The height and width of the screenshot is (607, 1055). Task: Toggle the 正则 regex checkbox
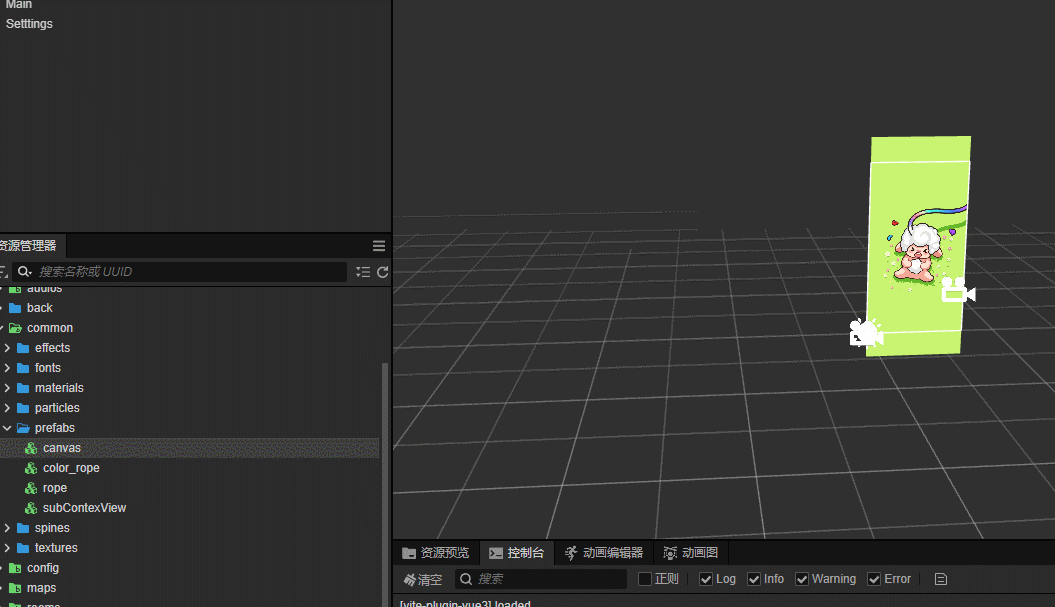coord(645,579)
